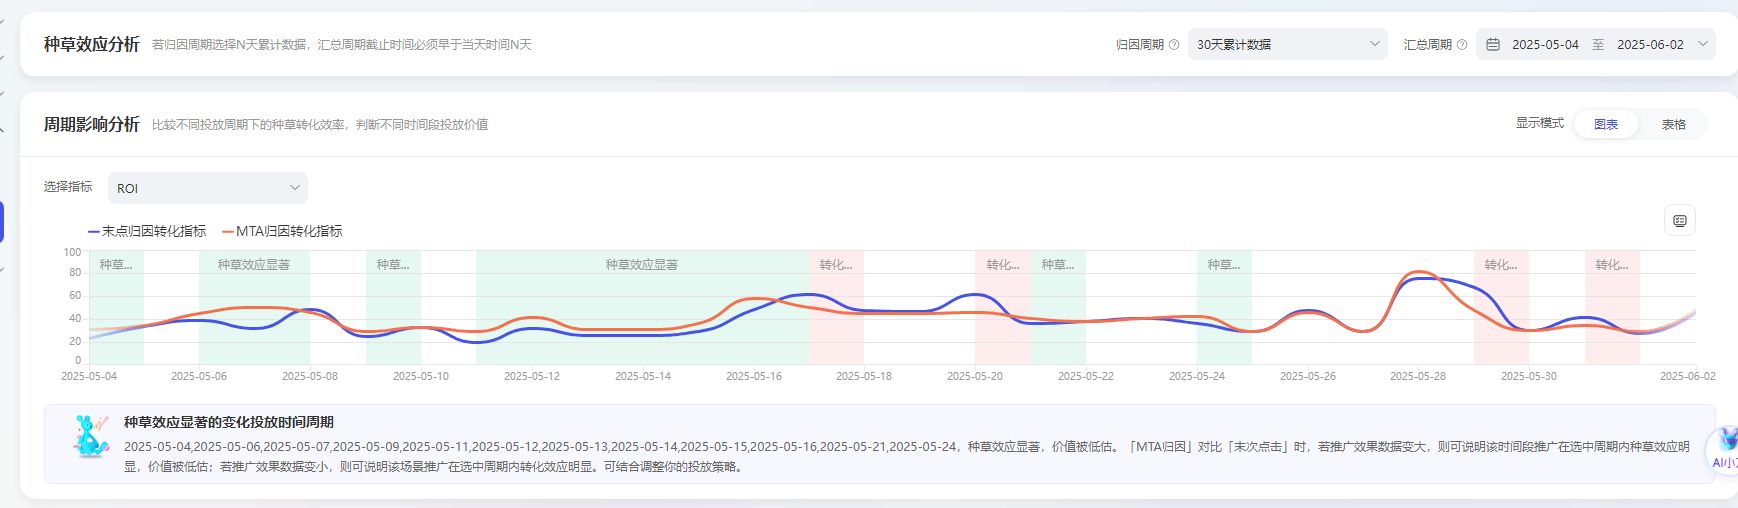
Task: Expand the ROI metric dropdown
Action: [207, 188]
